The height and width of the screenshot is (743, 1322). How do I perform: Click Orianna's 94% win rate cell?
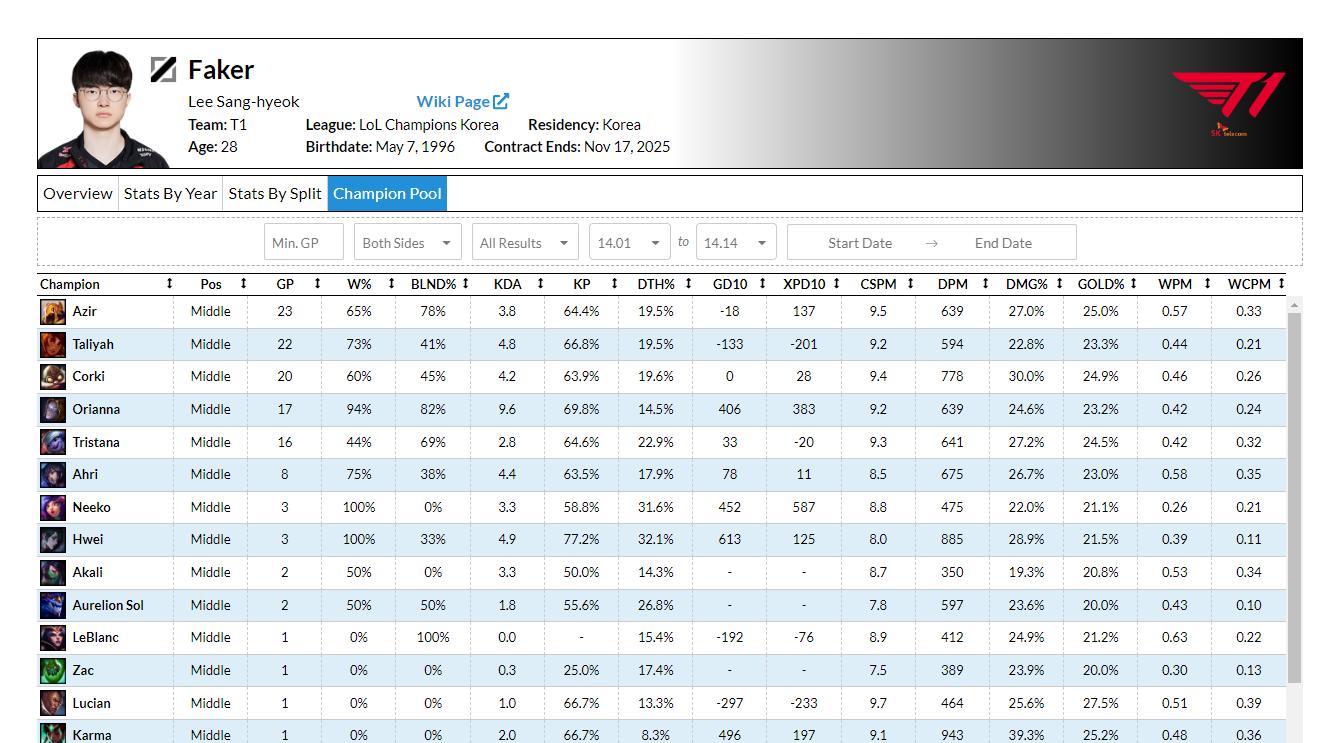coord(359,409)
